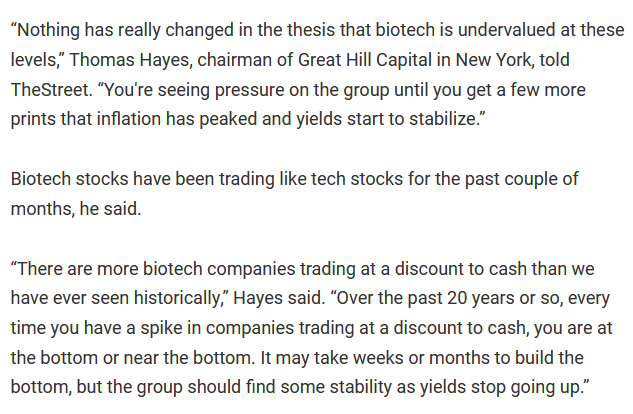Click the words "Great Hill Capital"
This screenshot has width=633, height=414.
click(x=365, y=60)
